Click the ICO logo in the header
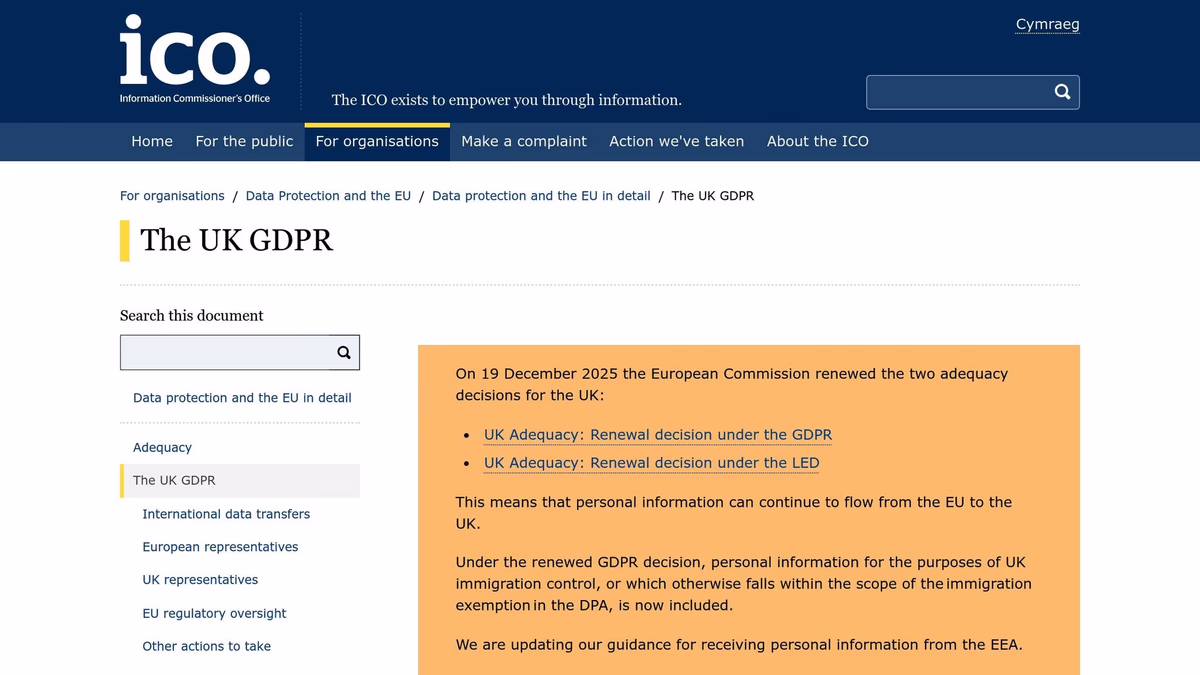1200x675 pixels. point(195,60)
